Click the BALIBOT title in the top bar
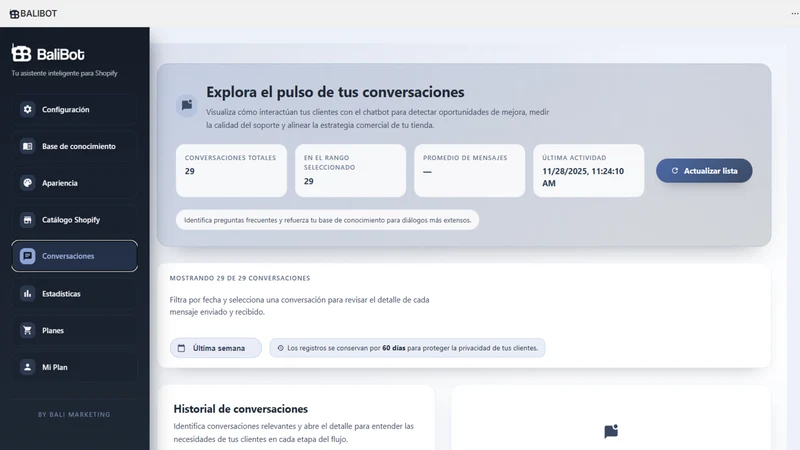Screen dimensions: 800x450 pyautogui.click(x=39, y=14)
